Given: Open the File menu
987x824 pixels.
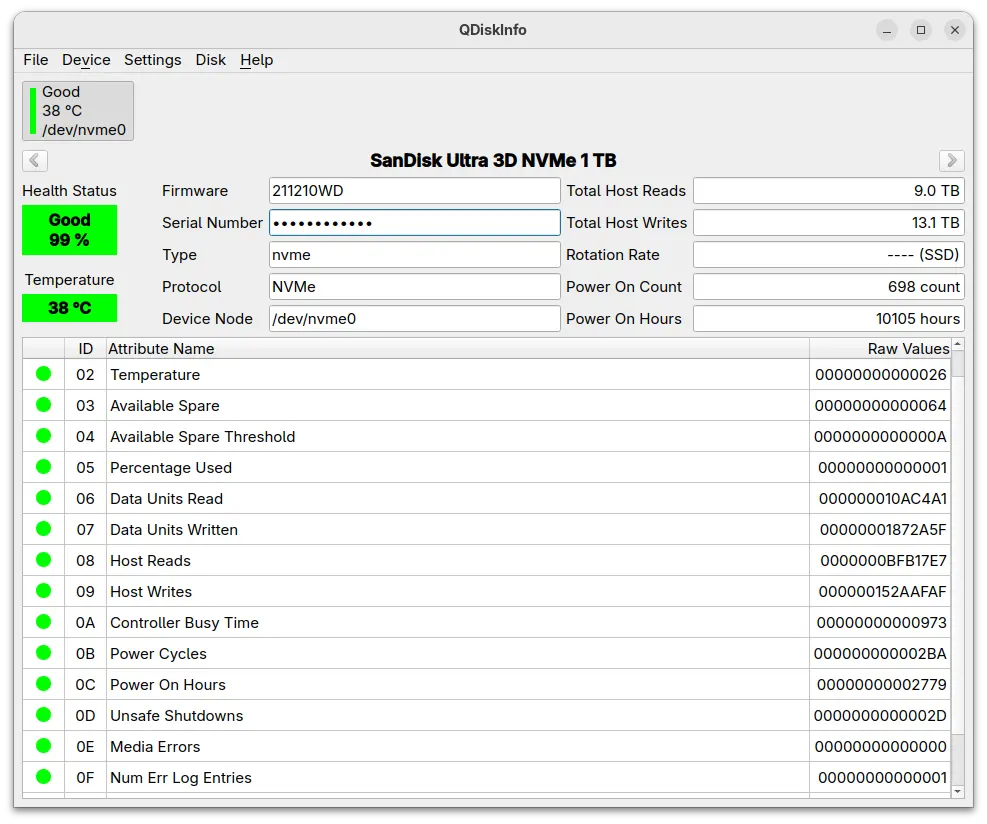Looking at the screenshot, I should coord(35,60).
